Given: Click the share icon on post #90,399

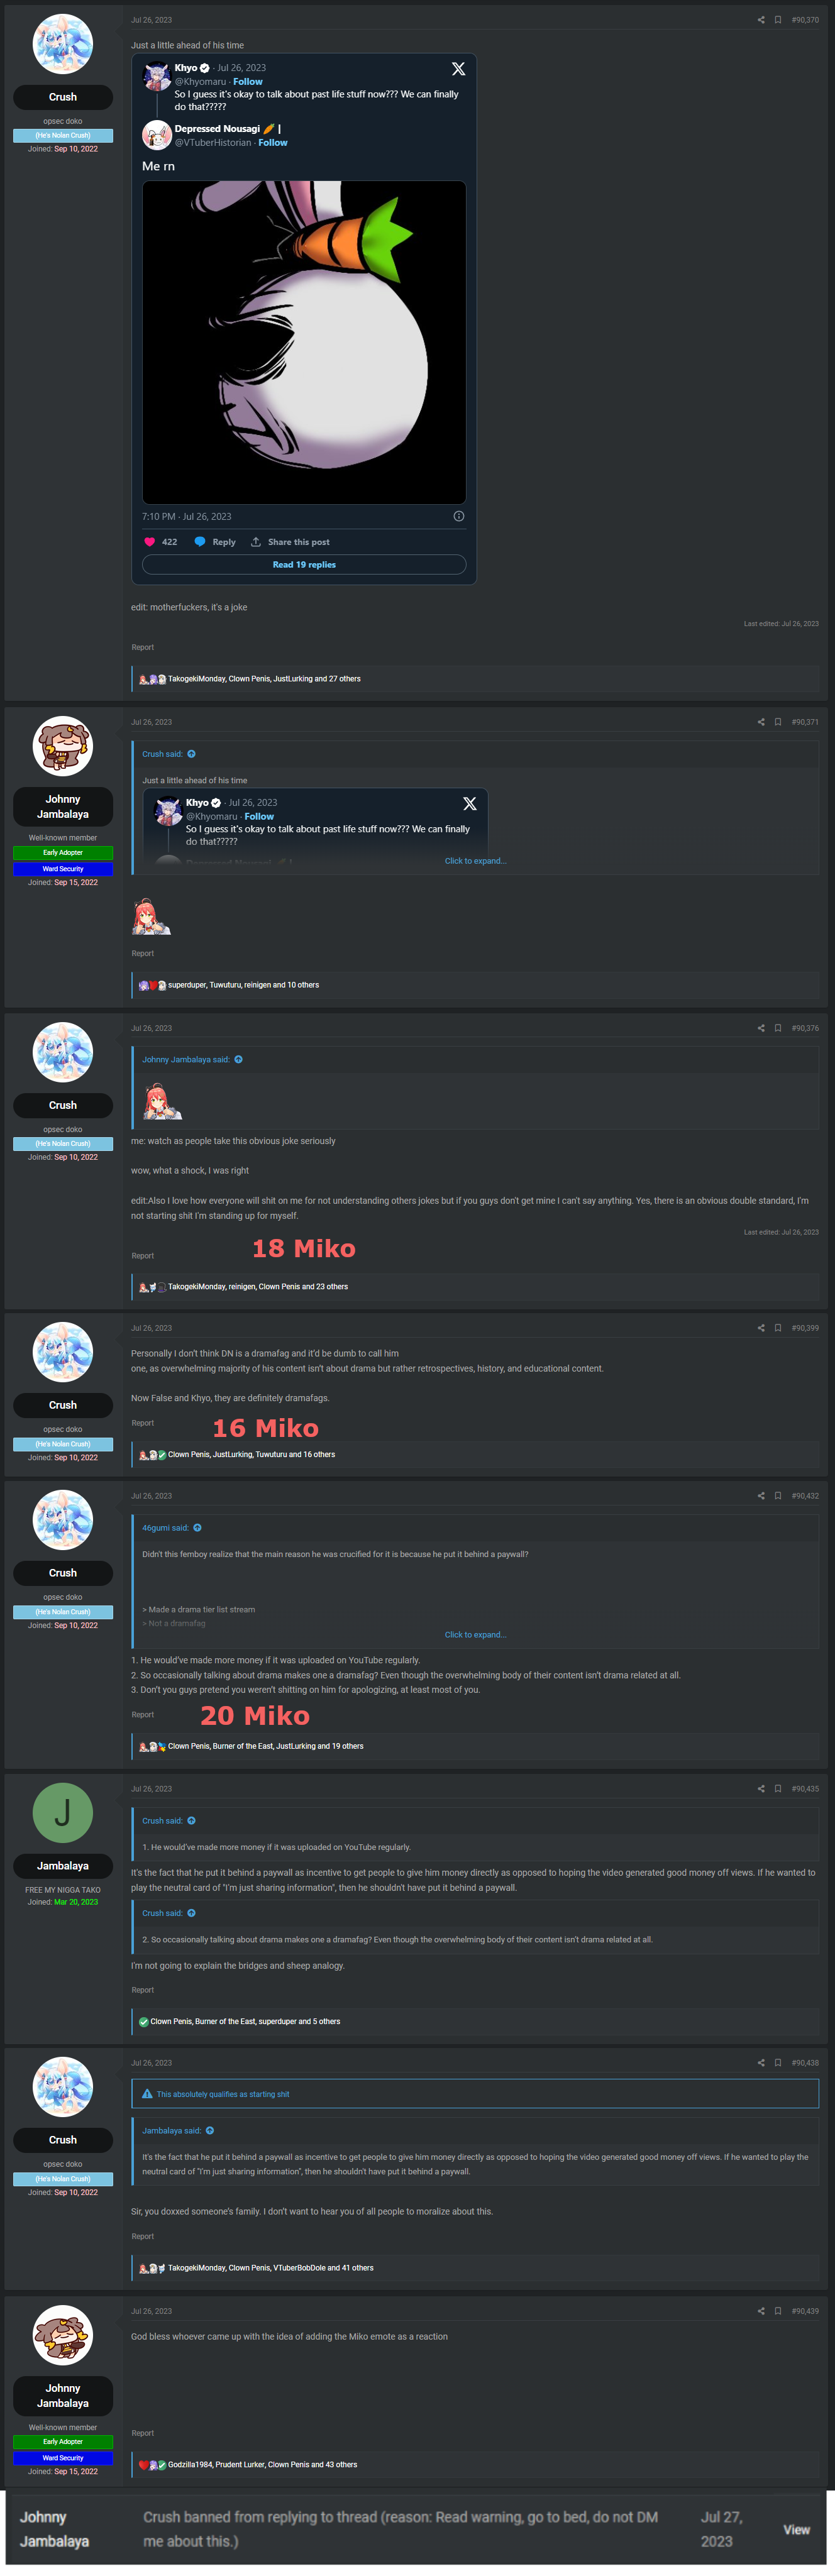Looking at the screenshot, I should pos(761,1328).
